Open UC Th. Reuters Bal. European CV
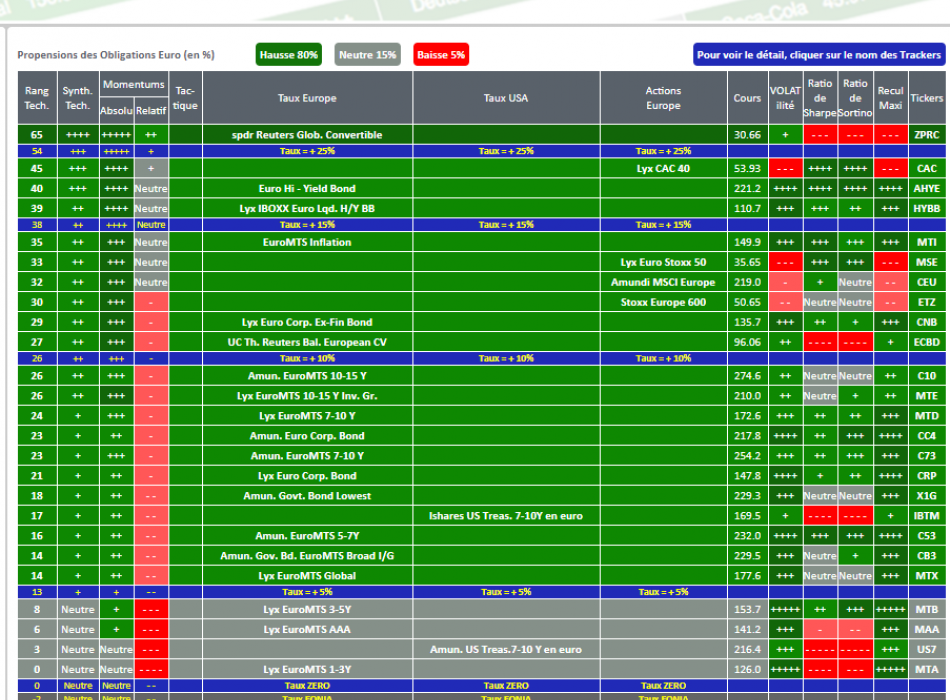 pyautogui.click(x=307, y=342)
